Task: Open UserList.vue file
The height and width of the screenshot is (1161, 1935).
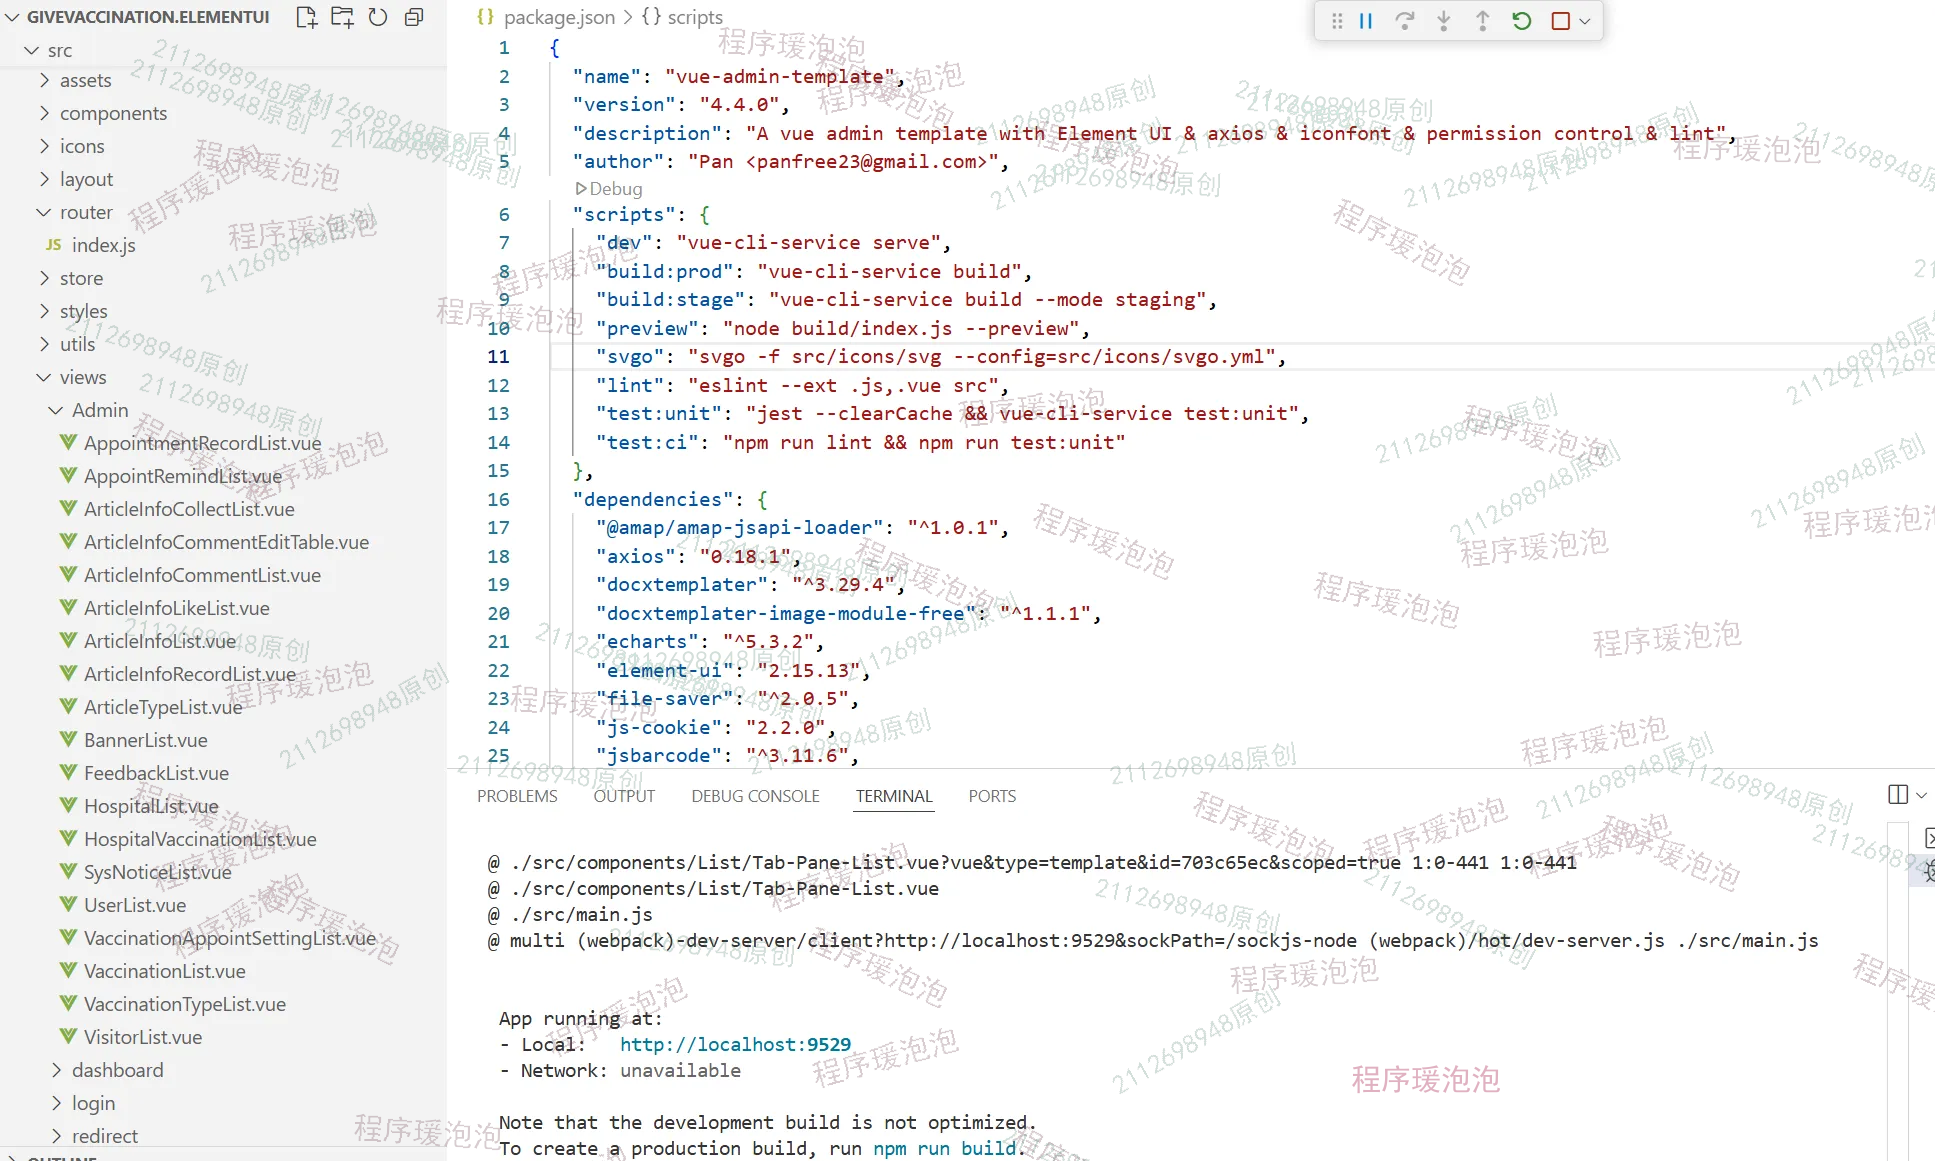Action: point(135,905)
